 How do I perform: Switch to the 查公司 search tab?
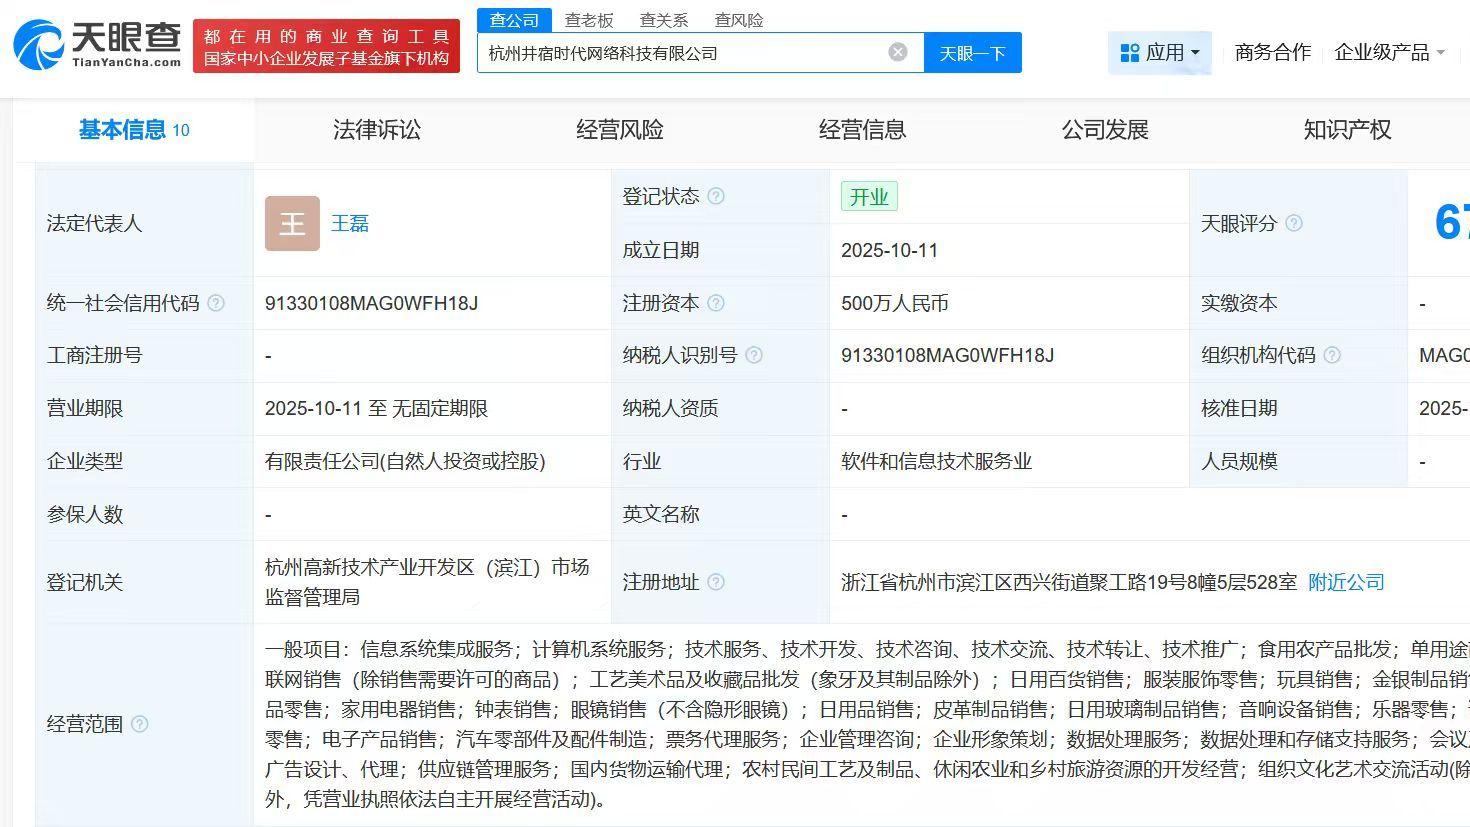514,20
